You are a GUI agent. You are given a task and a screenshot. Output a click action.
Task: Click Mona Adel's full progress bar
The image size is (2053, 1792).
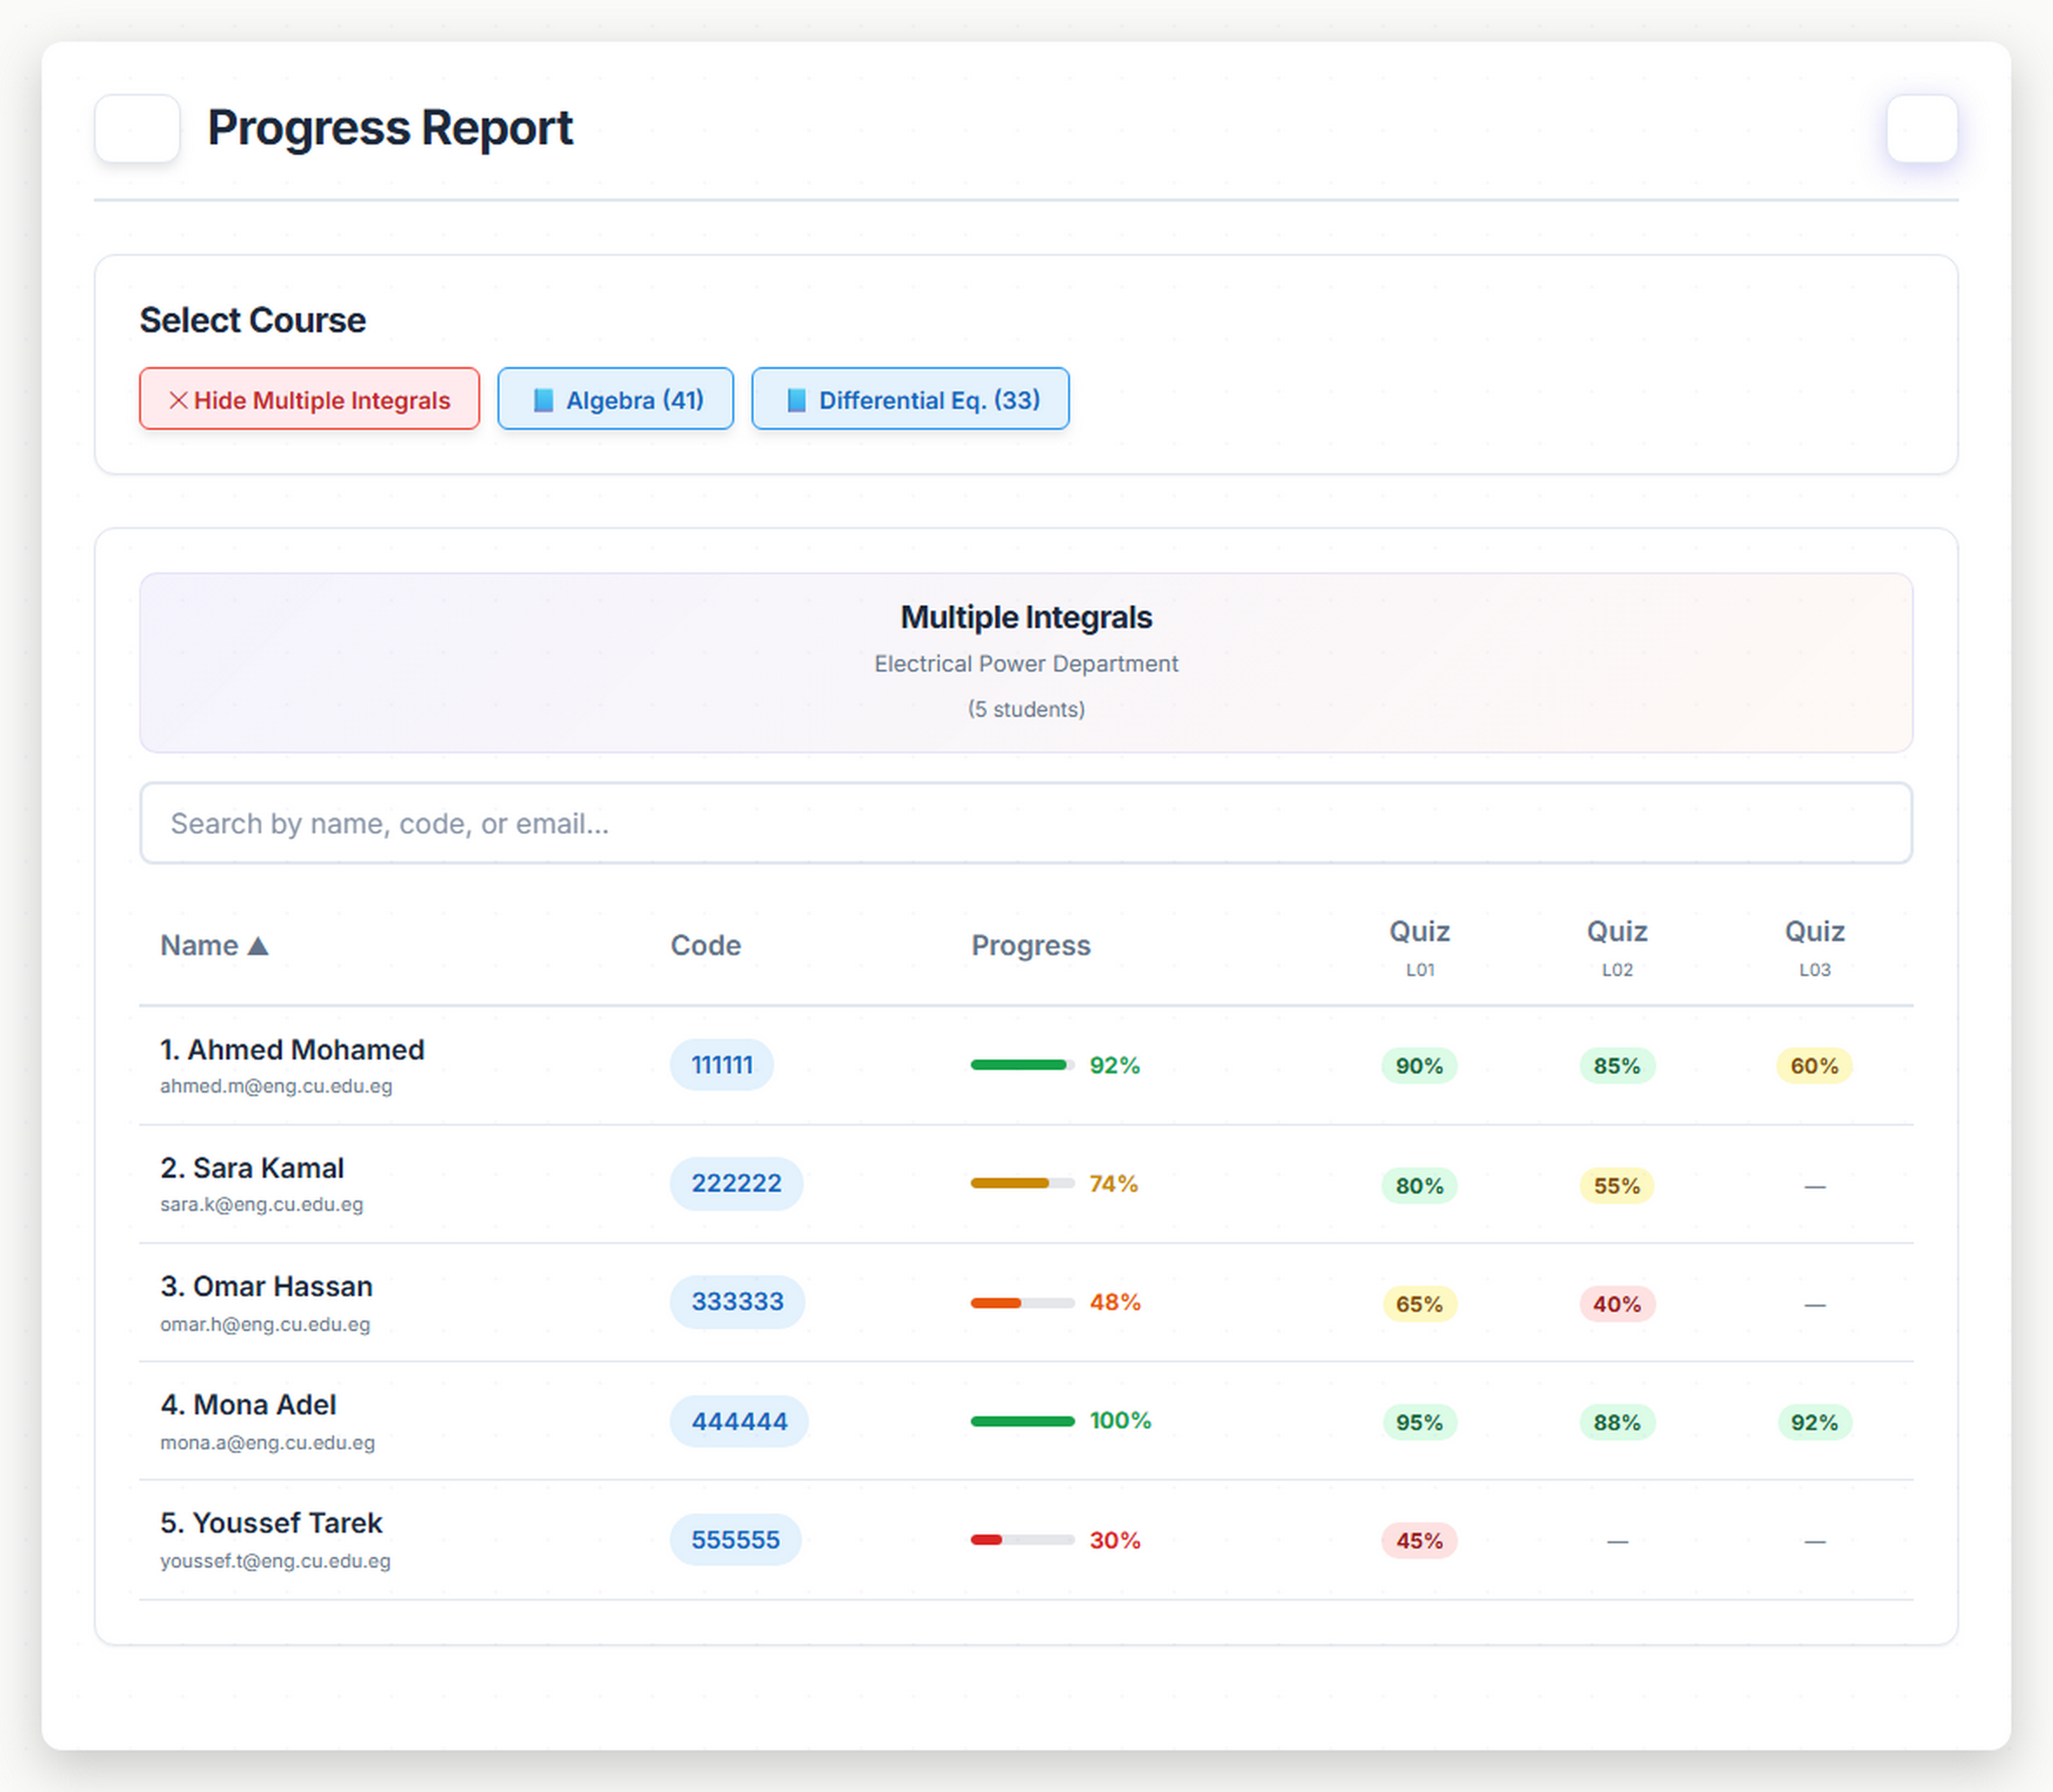1022,1421
